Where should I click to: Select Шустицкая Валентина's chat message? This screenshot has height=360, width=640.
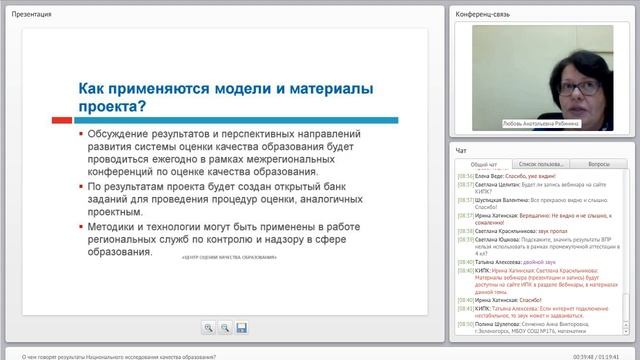(x=533, y=203)
